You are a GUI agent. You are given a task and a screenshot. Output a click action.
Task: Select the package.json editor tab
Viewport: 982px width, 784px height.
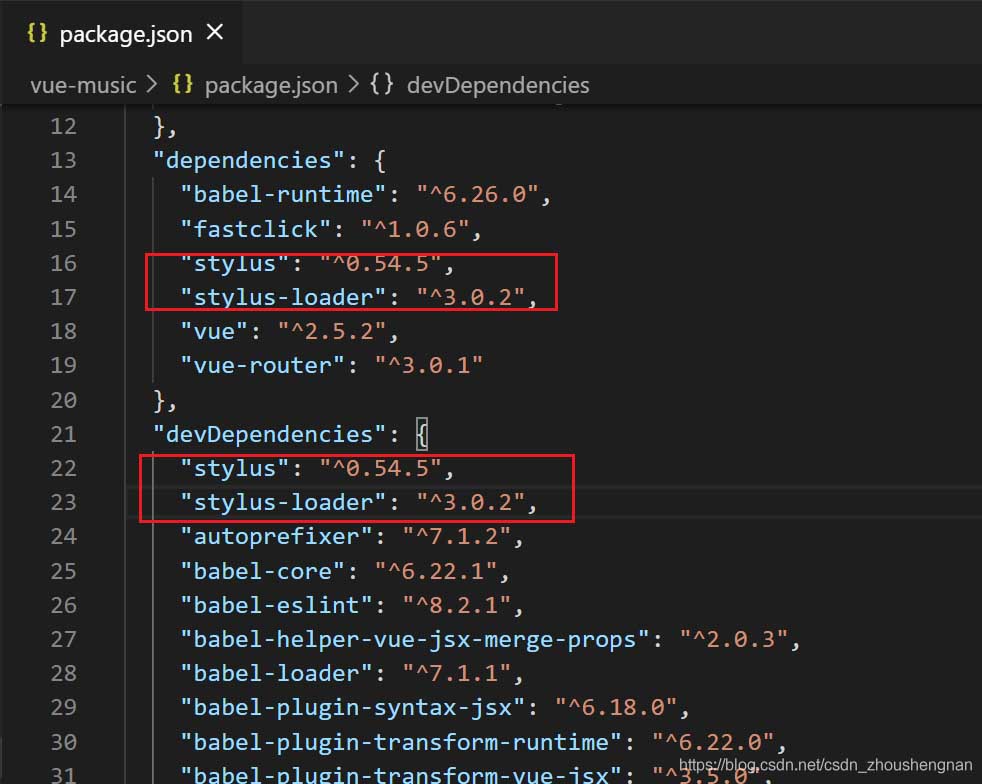tap(125, 34)
